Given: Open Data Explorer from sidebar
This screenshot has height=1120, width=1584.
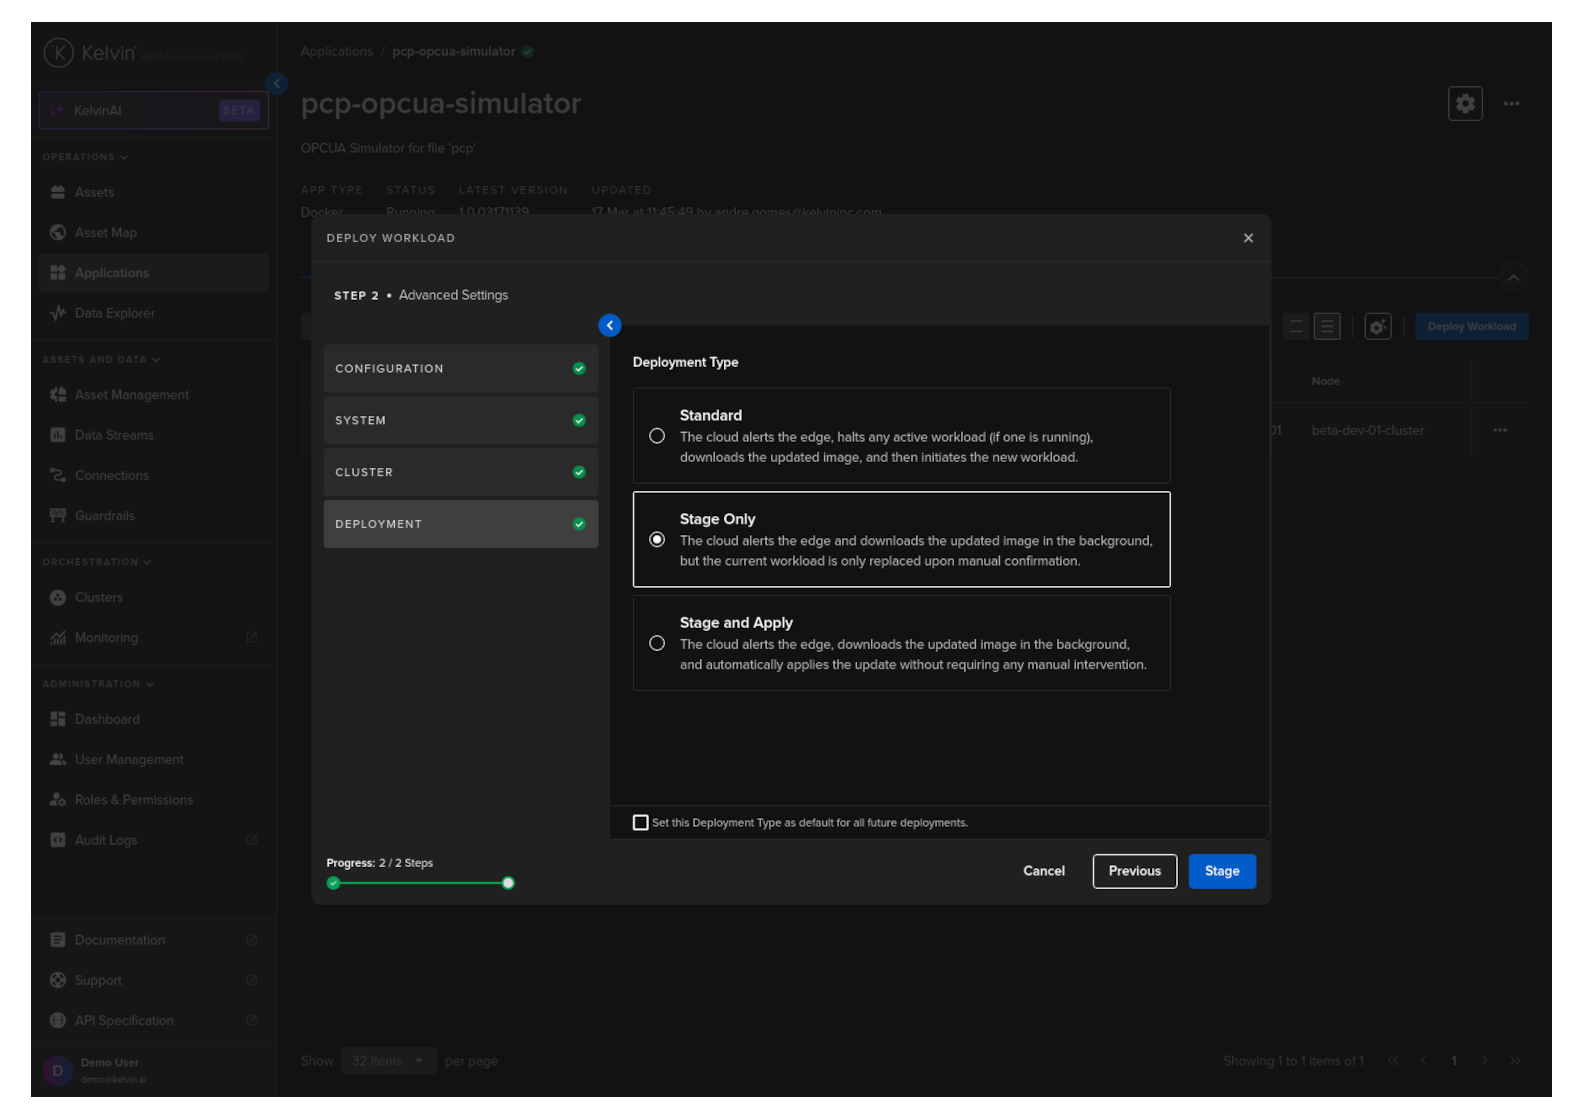Looking at the screenshot, I should coord(114,313).
